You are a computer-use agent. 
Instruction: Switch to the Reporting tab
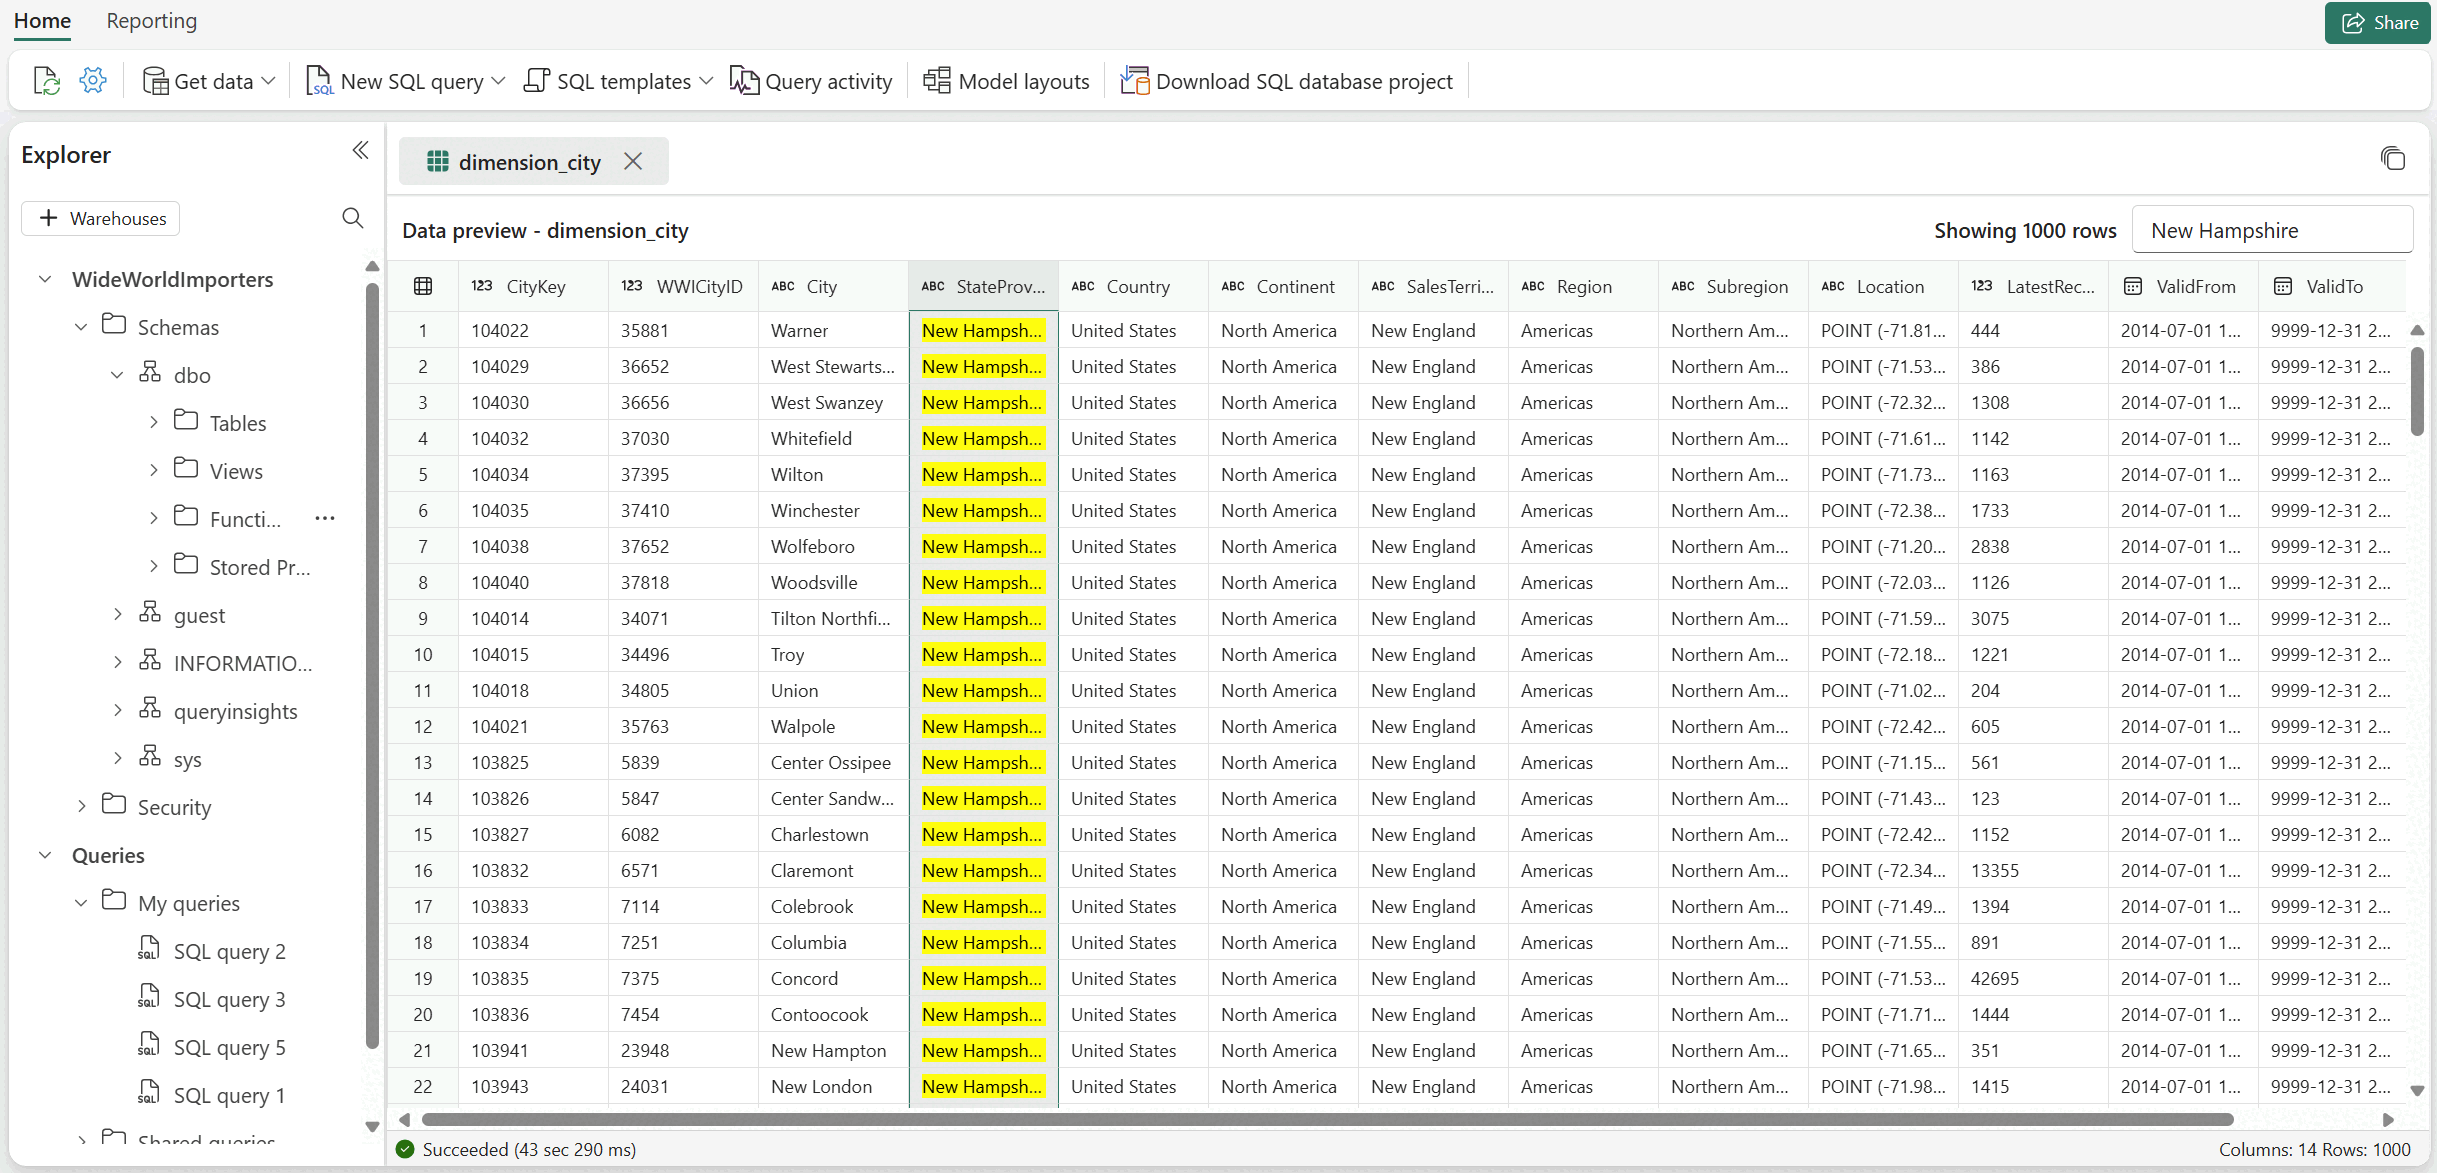pos(152,21)
